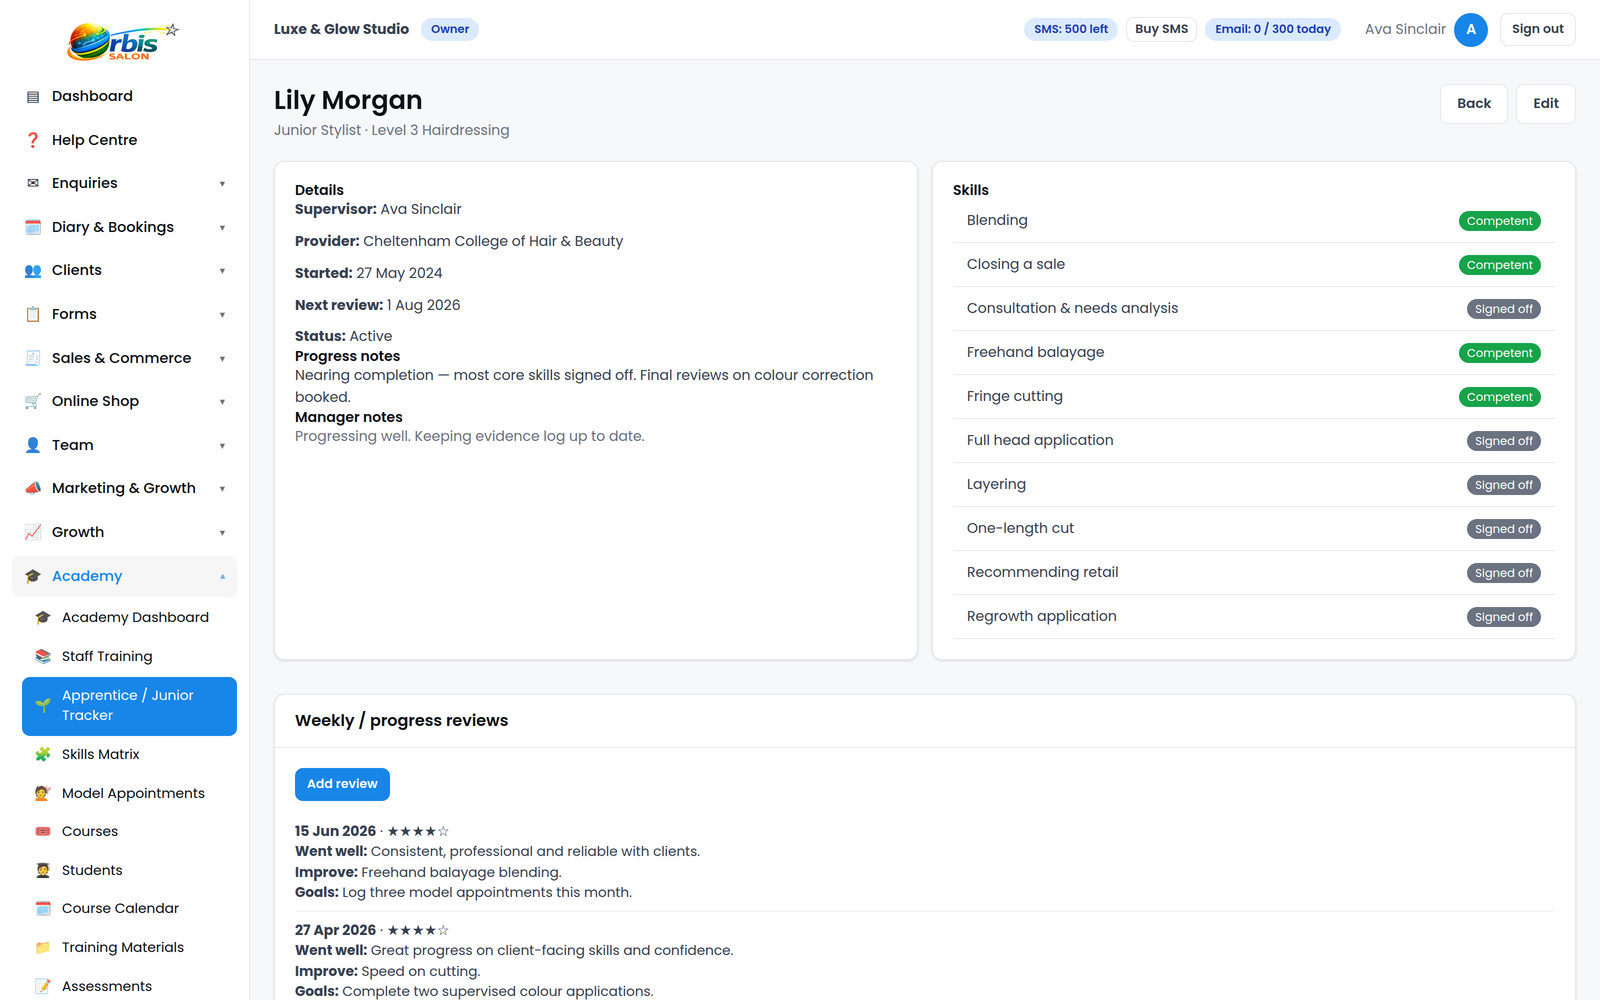Click the Training Materials folder icon

click(x=43, y=947)
